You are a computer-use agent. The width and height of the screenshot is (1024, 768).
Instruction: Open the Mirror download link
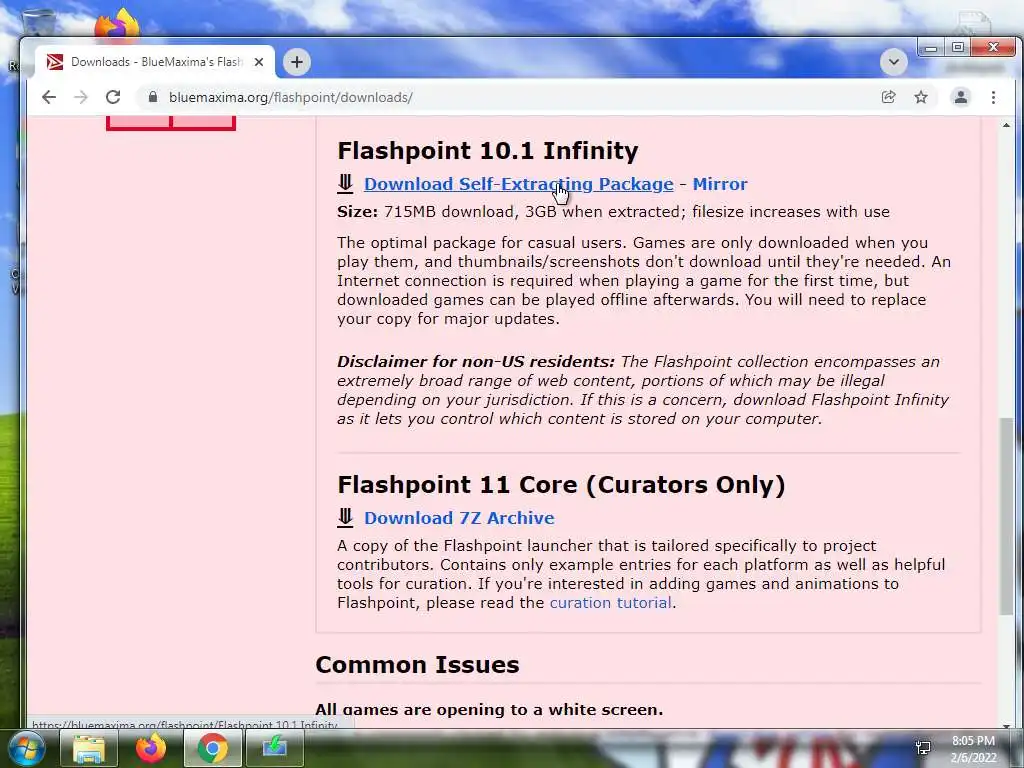[x=720, y=184]
